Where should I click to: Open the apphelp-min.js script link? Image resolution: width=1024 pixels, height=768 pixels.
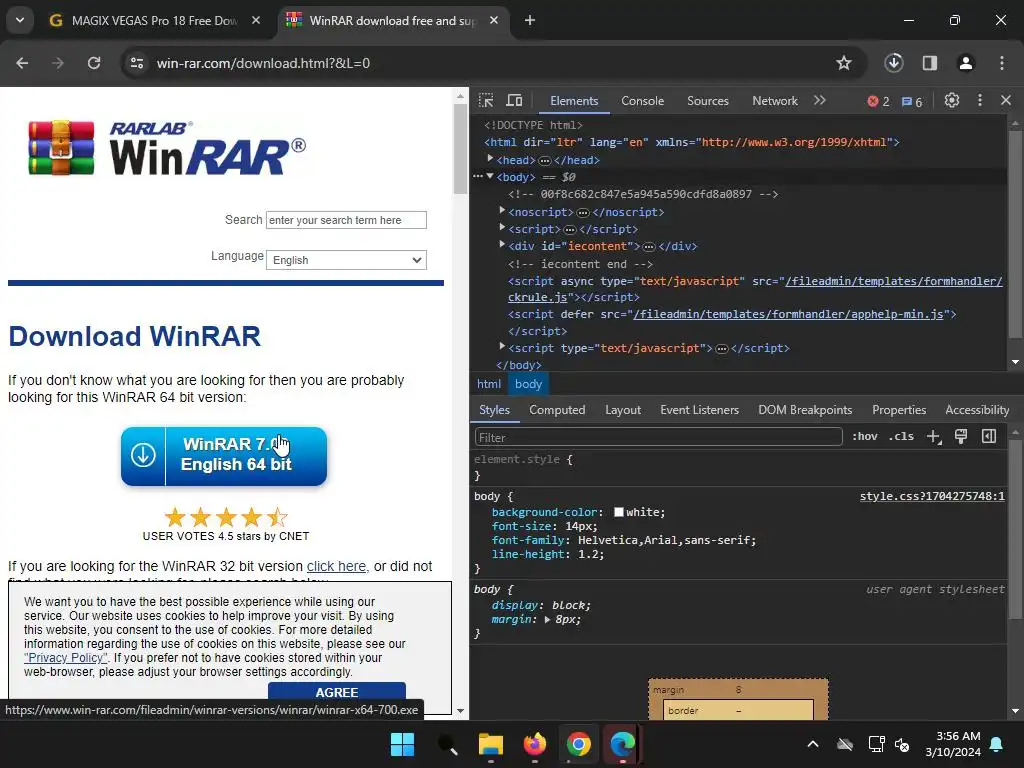(x=788, y=314)
